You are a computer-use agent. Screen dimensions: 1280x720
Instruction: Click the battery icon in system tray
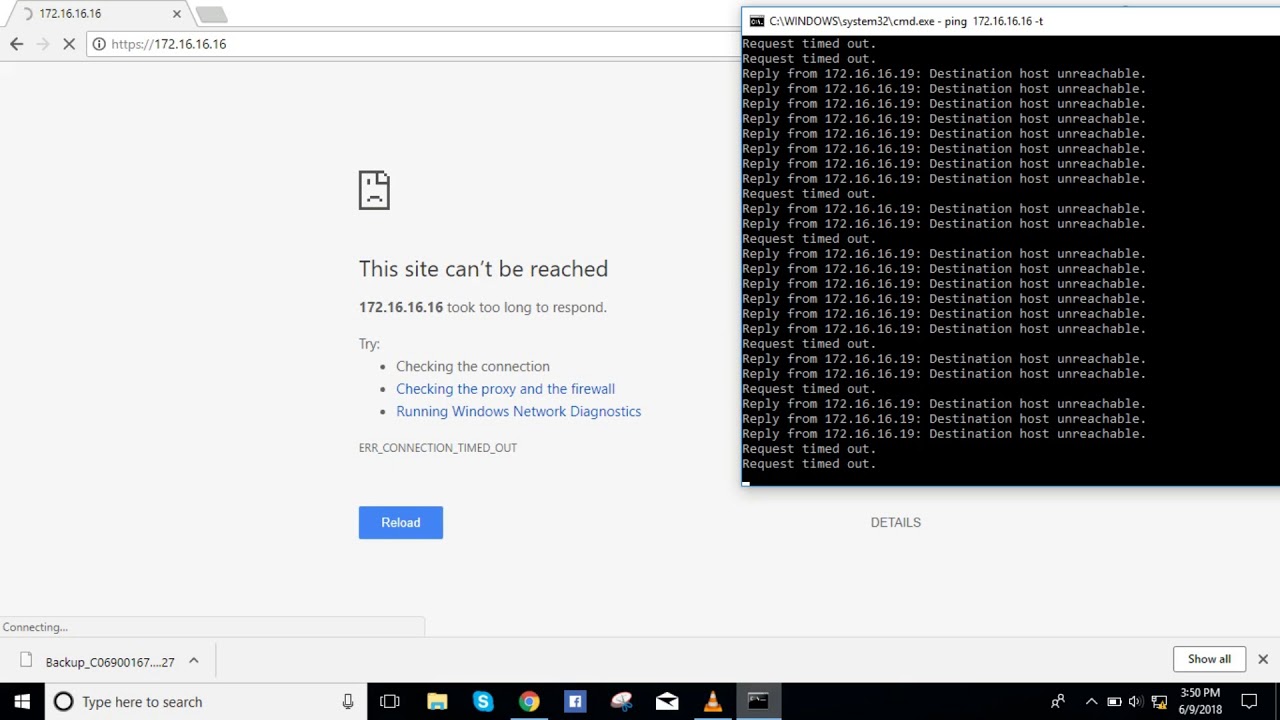click(1114, 702)
